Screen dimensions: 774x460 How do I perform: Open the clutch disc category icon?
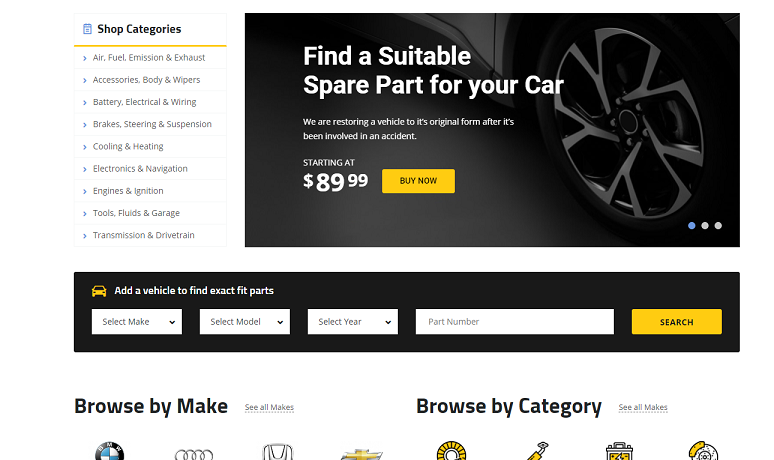[451, 451]
